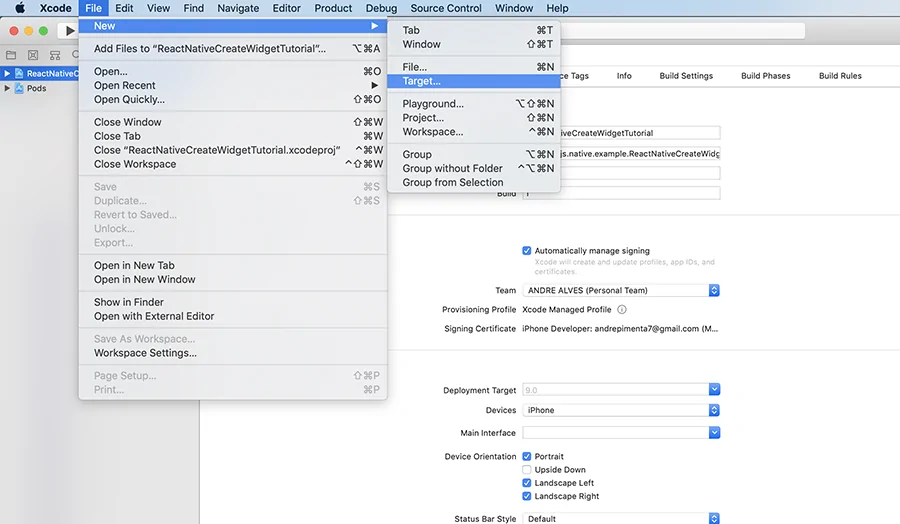This screenshot has width=900, height=524.
Task: Choose Close Tab menu item
Action: point(232,136)
